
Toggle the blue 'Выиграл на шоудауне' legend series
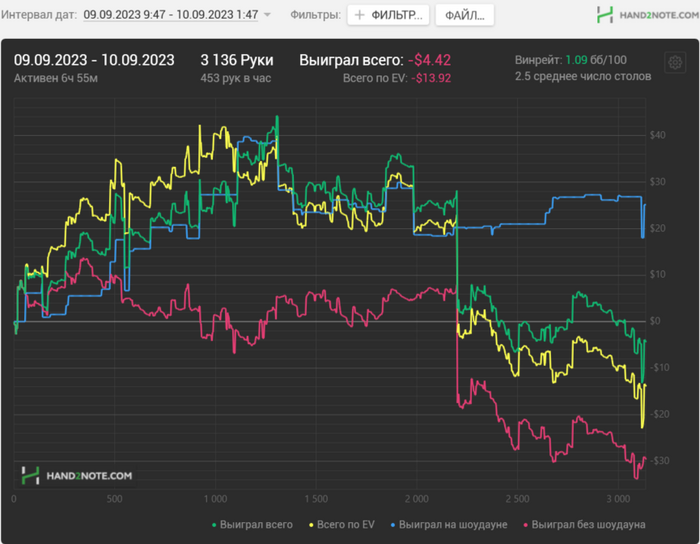click(x=449, y=525)
